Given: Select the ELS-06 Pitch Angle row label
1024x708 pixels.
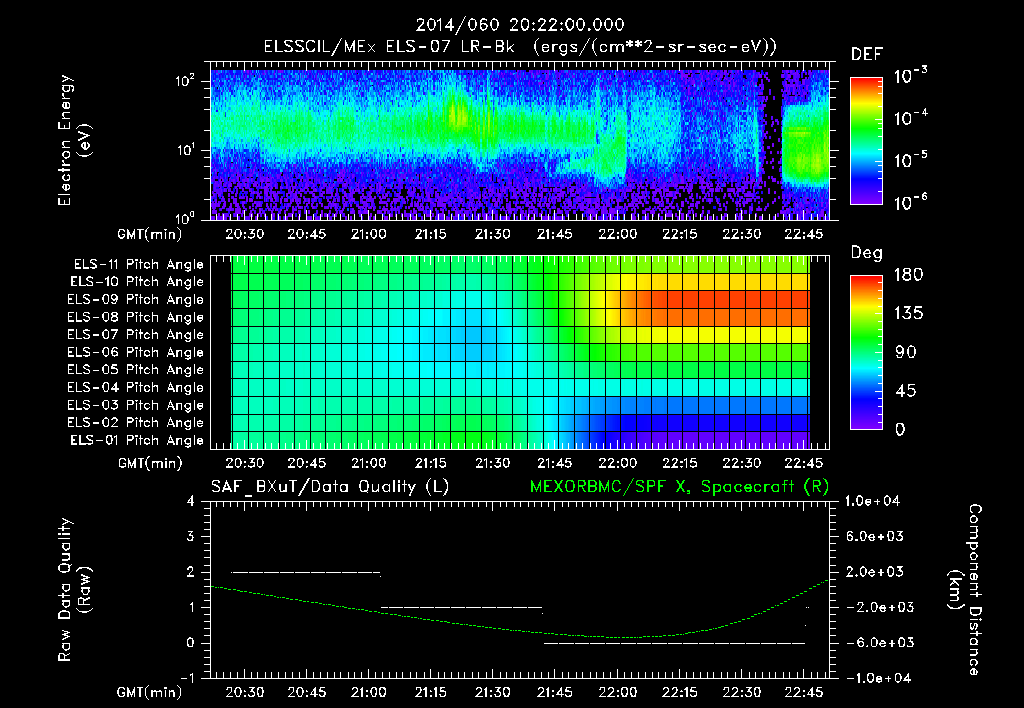Looking at the screenshot, I should pos(136,353).
